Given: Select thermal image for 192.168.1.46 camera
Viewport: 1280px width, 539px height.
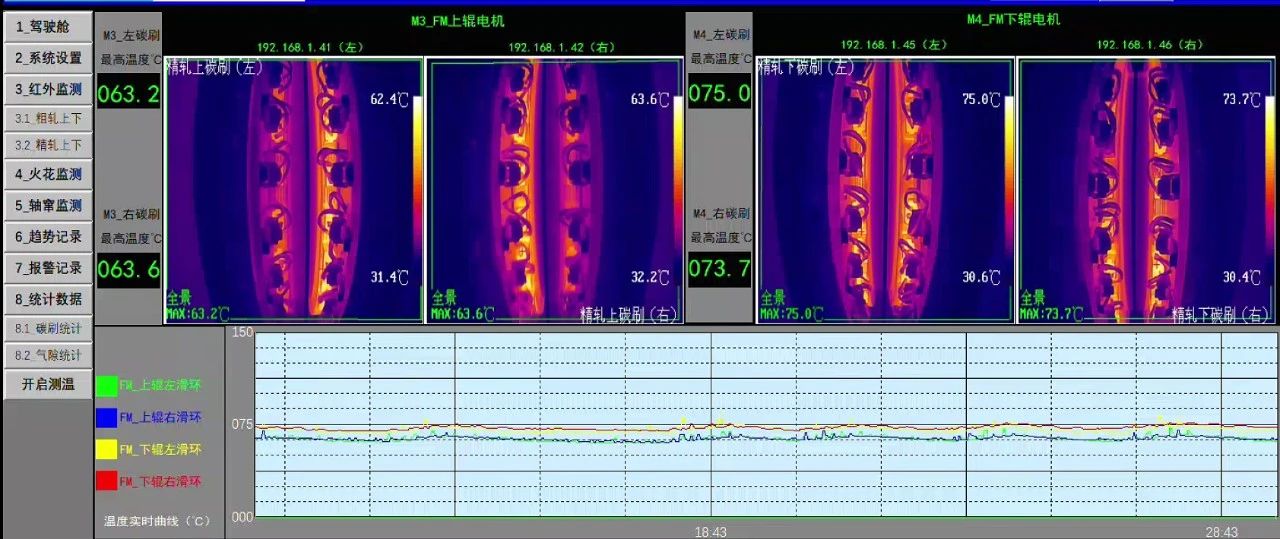Looking at the screenshot, I should 1146,190.
